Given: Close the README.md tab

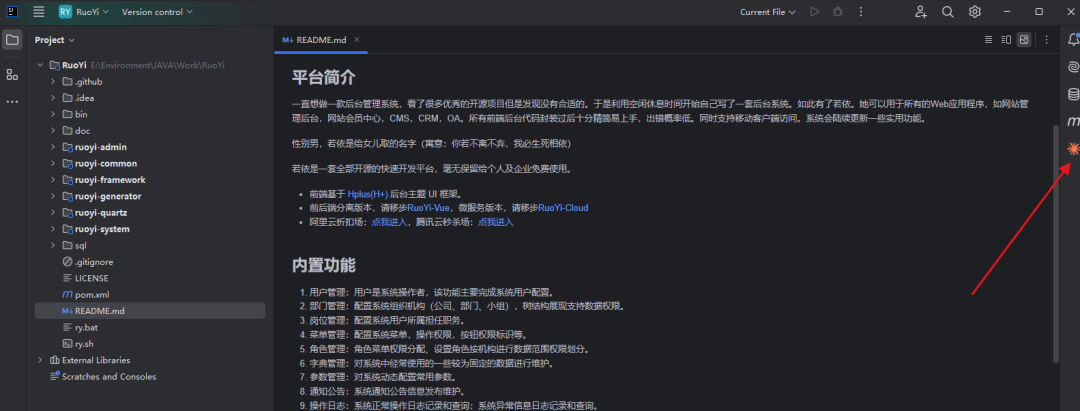Looking at the screenshot, I should point(357,40).
